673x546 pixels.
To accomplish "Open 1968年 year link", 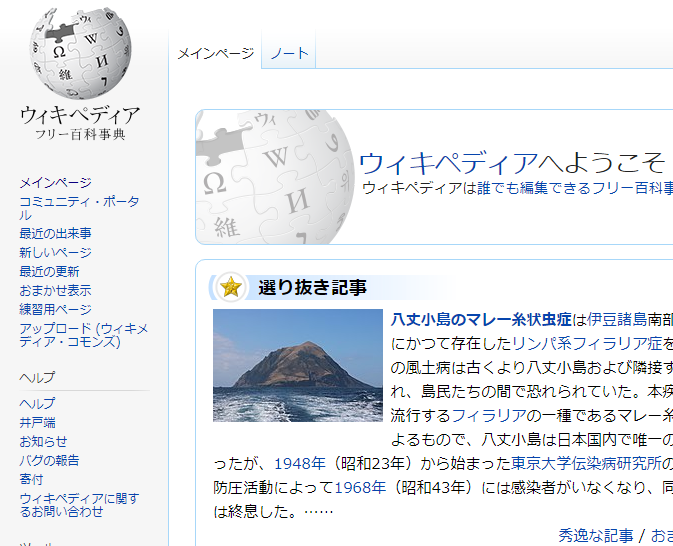I will [360, 488].
